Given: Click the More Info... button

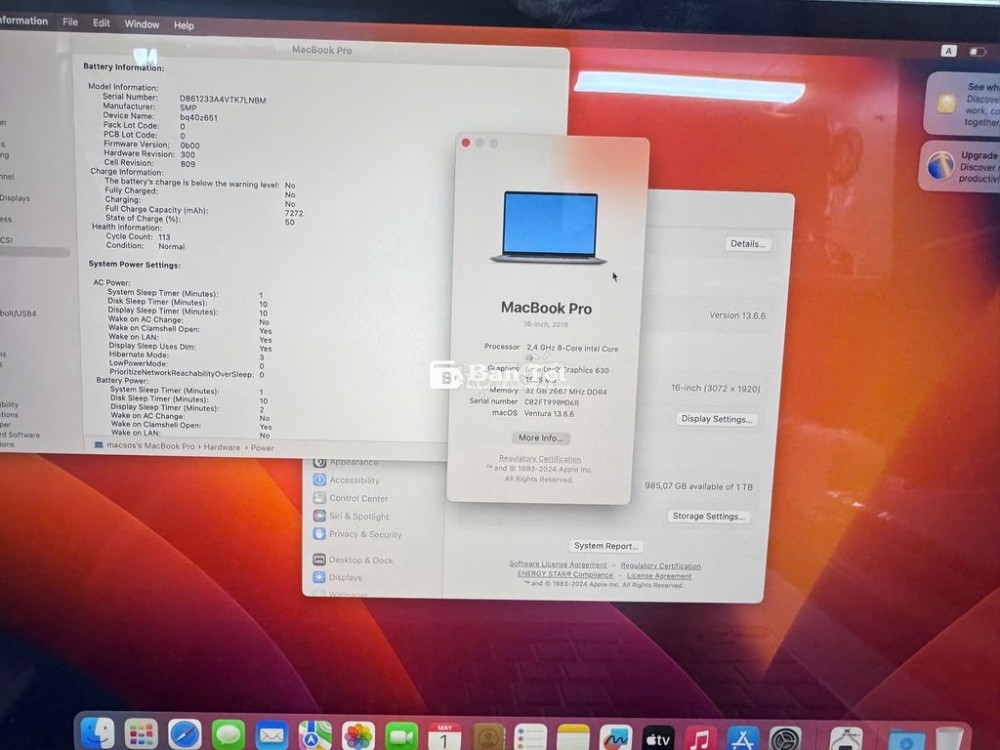Looking at the screenshot, I should pos(540,438).
